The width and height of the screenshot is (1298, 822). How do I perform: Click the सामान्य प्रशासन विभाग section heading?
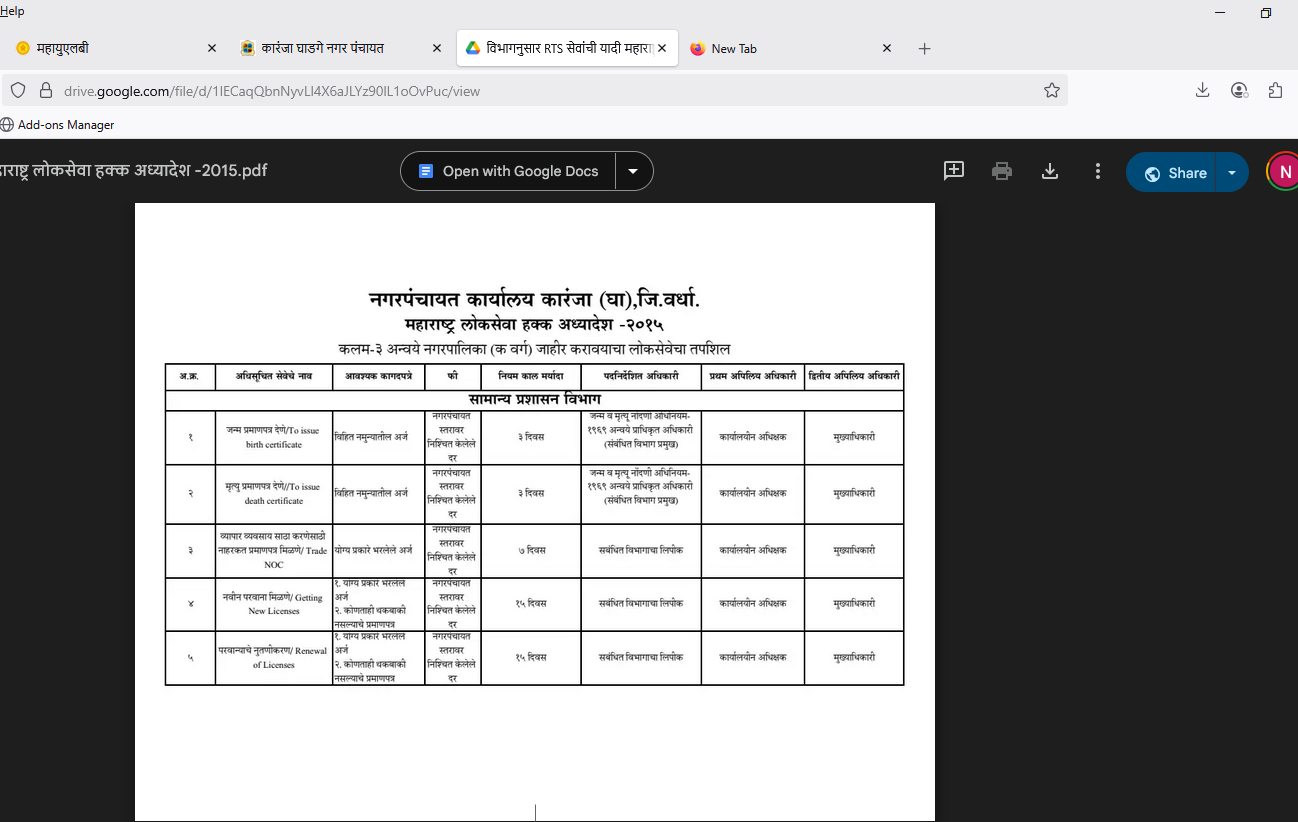click(535, 400)
